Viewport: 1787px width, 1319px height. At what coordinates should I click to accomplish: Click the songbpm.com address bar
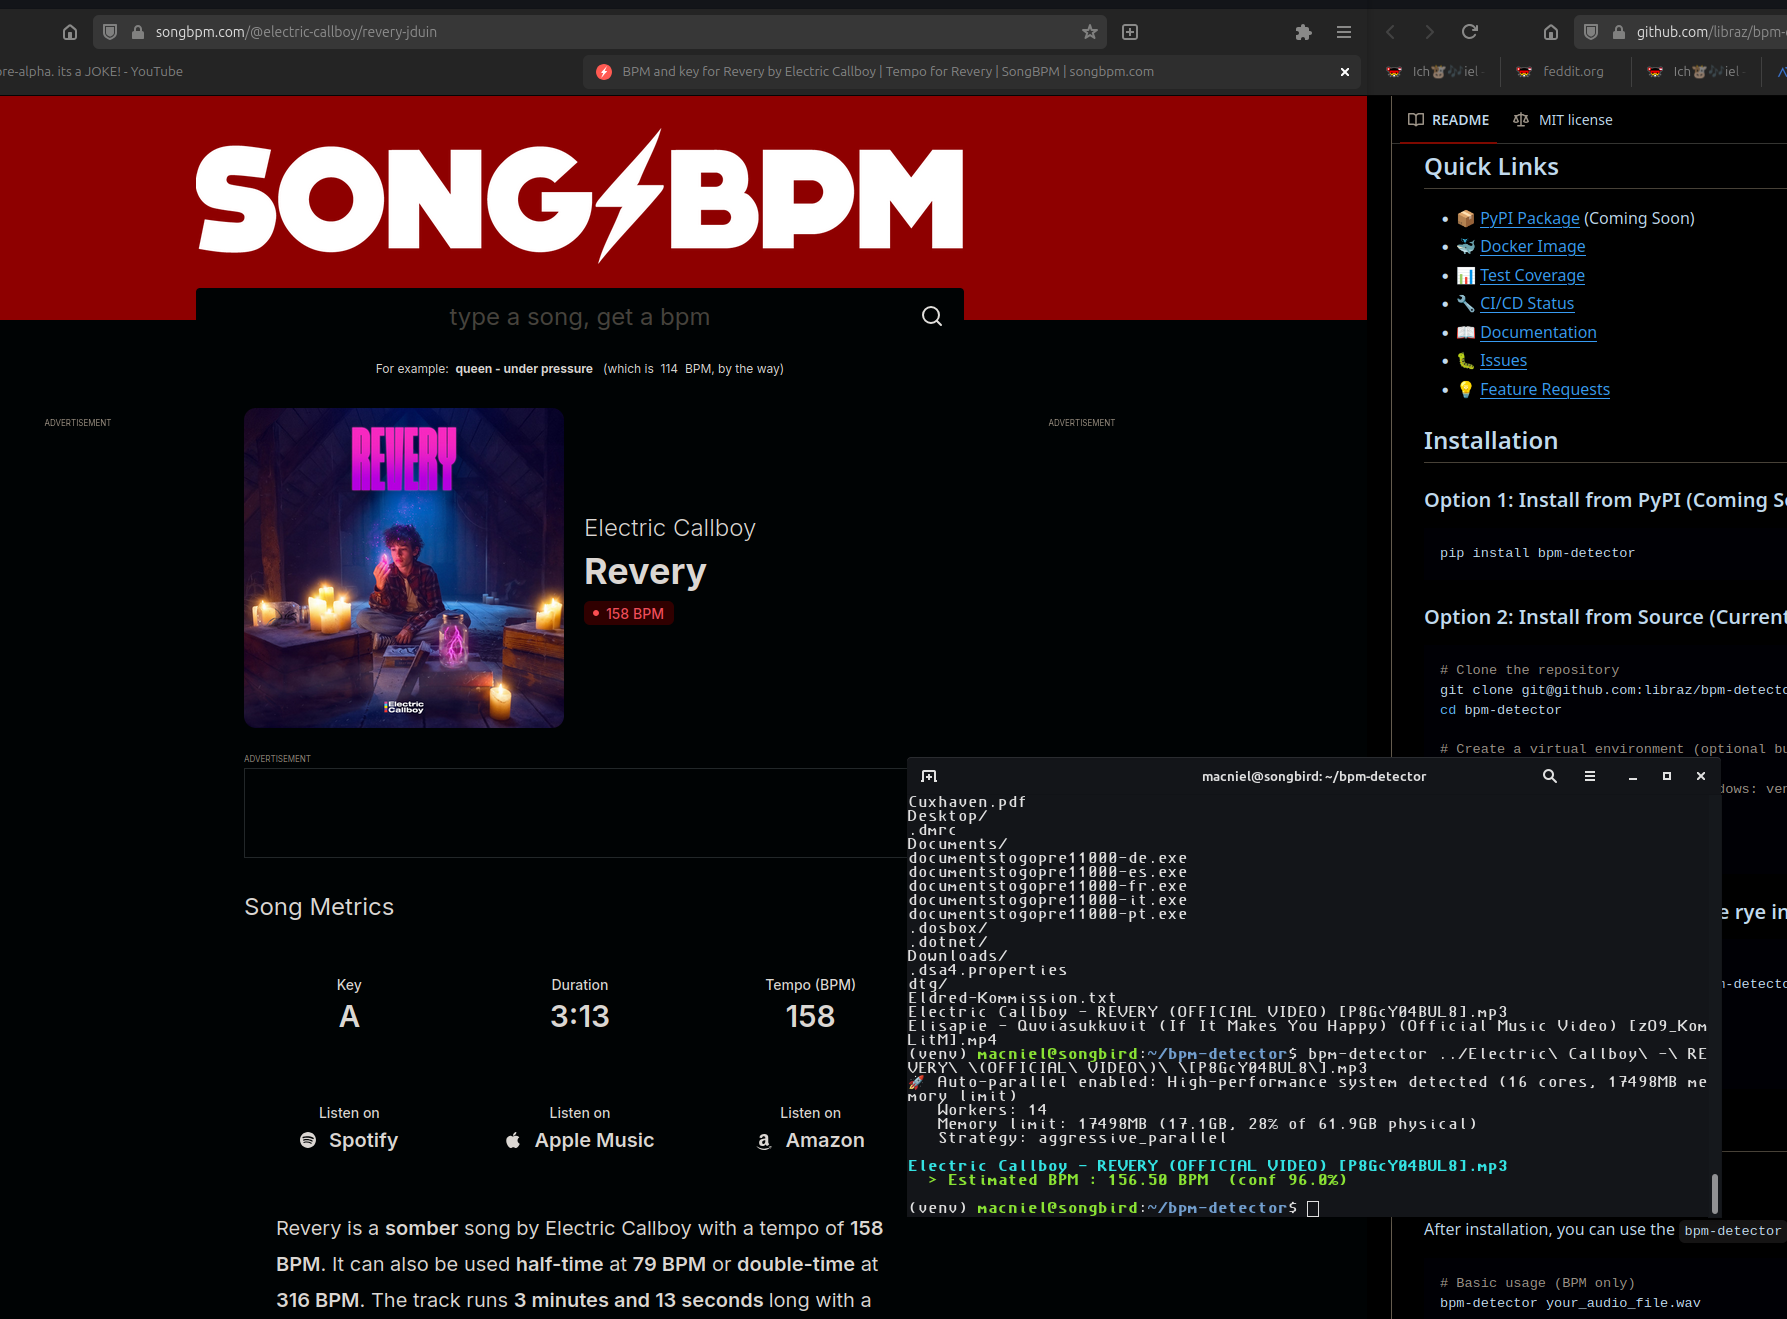coord(600,32)
